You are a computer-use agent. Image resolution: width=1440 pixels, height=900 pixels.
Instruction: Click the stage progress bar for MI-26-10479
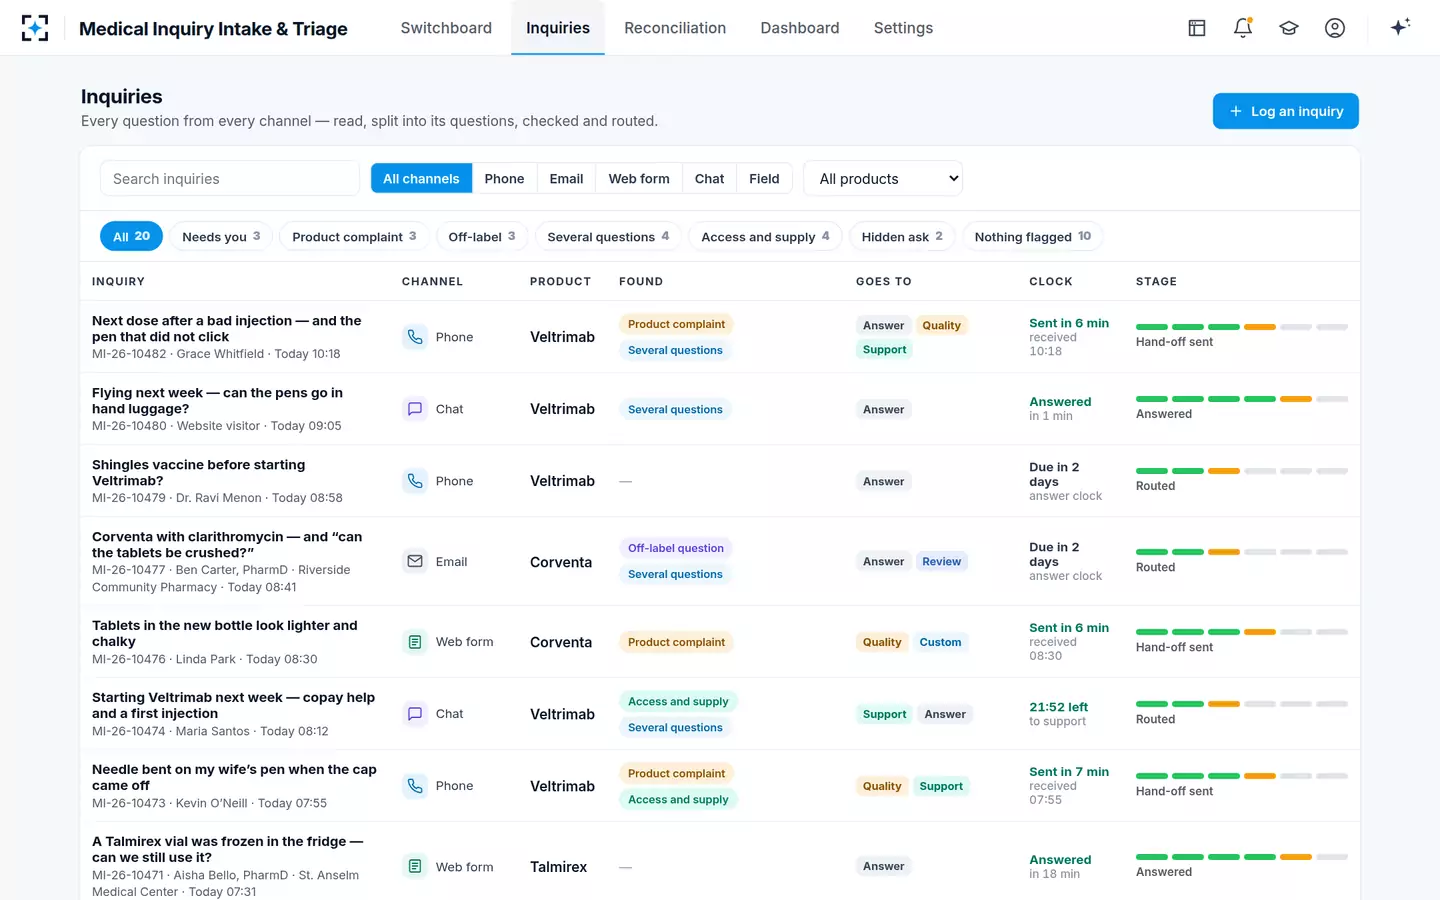pyautogui.click(x=1242, y=471)
